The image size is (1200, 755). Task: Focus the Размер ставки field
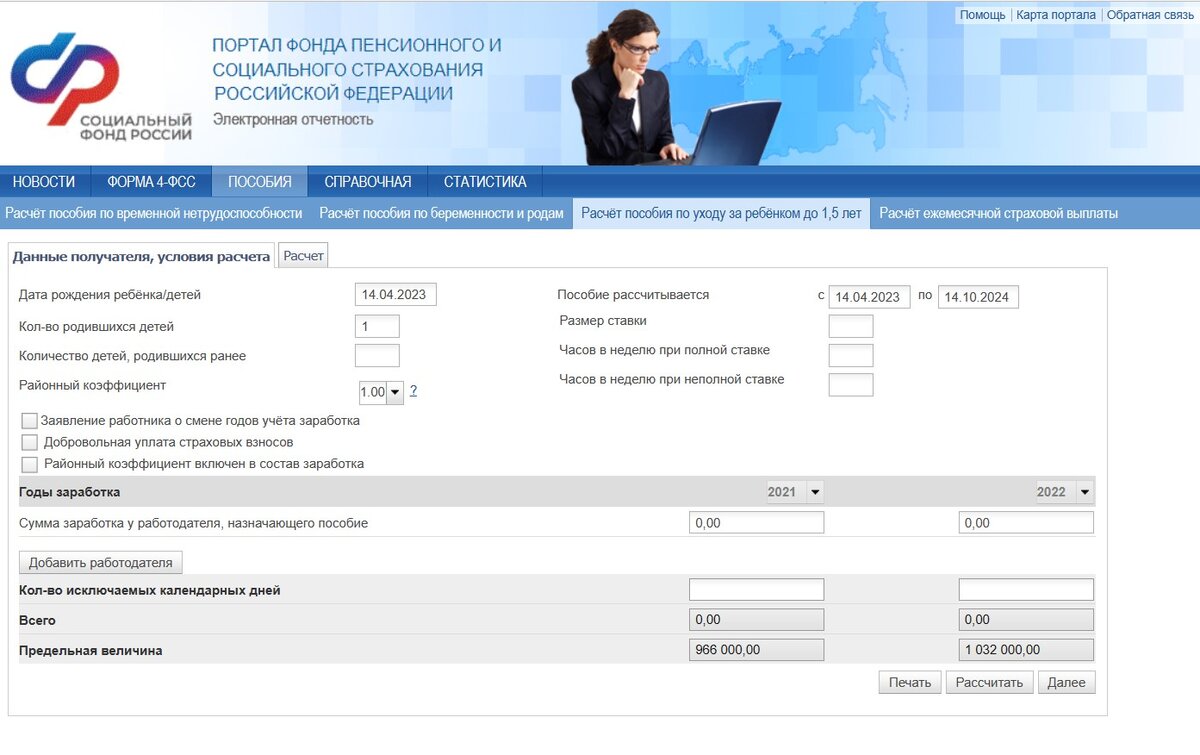pyautogui.click(x=851, y=326)
